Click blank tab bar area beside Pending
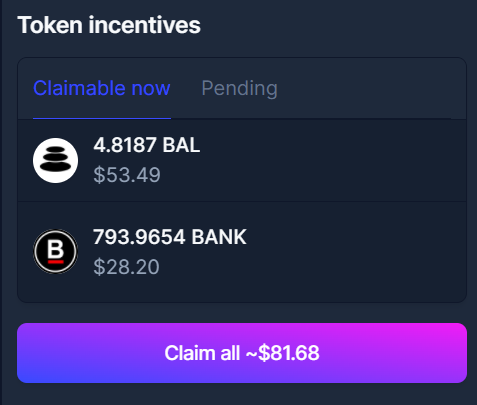 (x=367, y=88)
